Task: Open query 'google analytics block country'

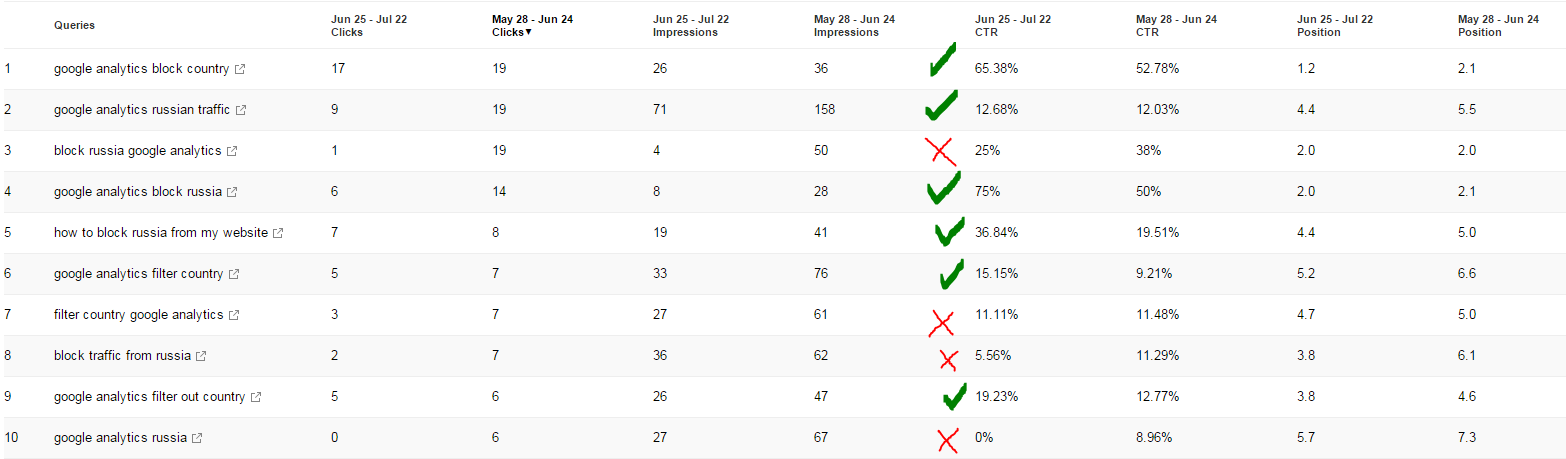Action: [142, 69]
